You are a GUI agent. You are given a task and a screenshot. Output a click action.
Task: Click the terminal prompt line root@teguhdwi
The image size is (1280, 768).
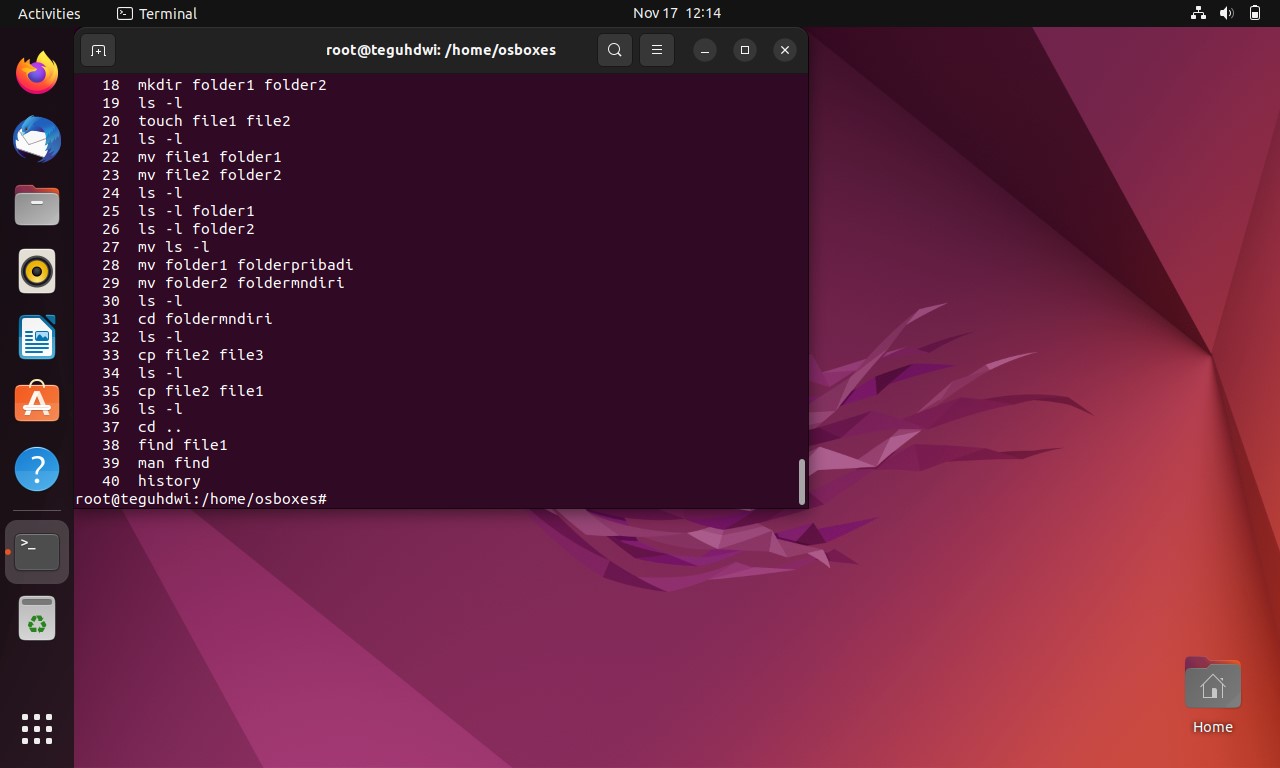201,498
